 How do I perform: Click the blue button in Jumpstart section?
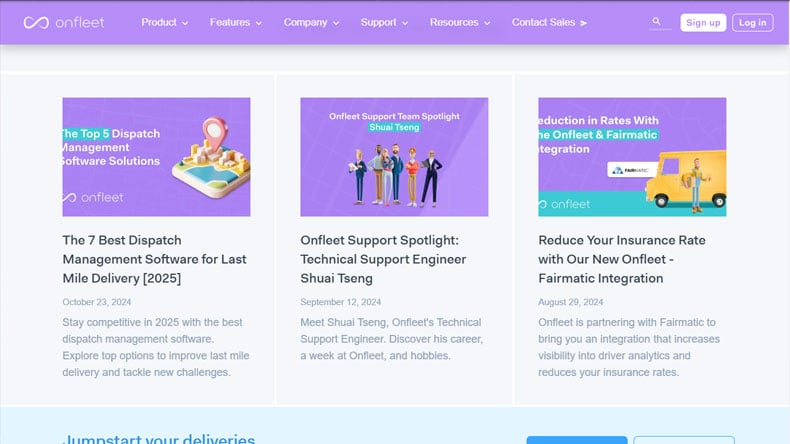click(x=577, y=440)
